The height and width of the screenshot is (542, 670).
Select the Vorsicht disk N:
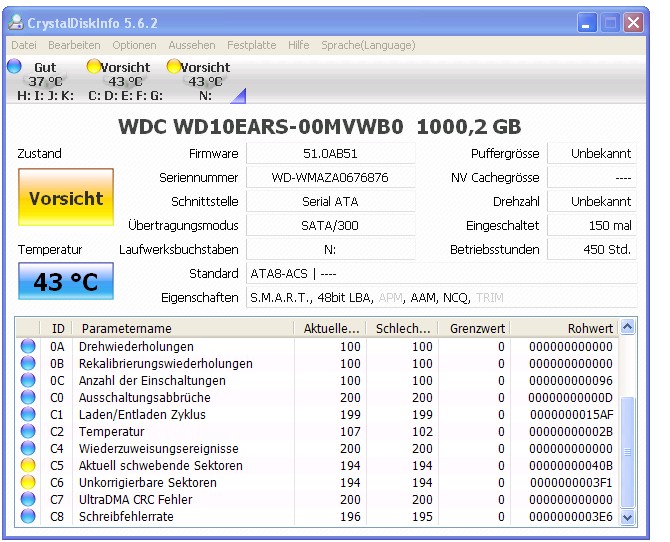click(x=206, y=81)
